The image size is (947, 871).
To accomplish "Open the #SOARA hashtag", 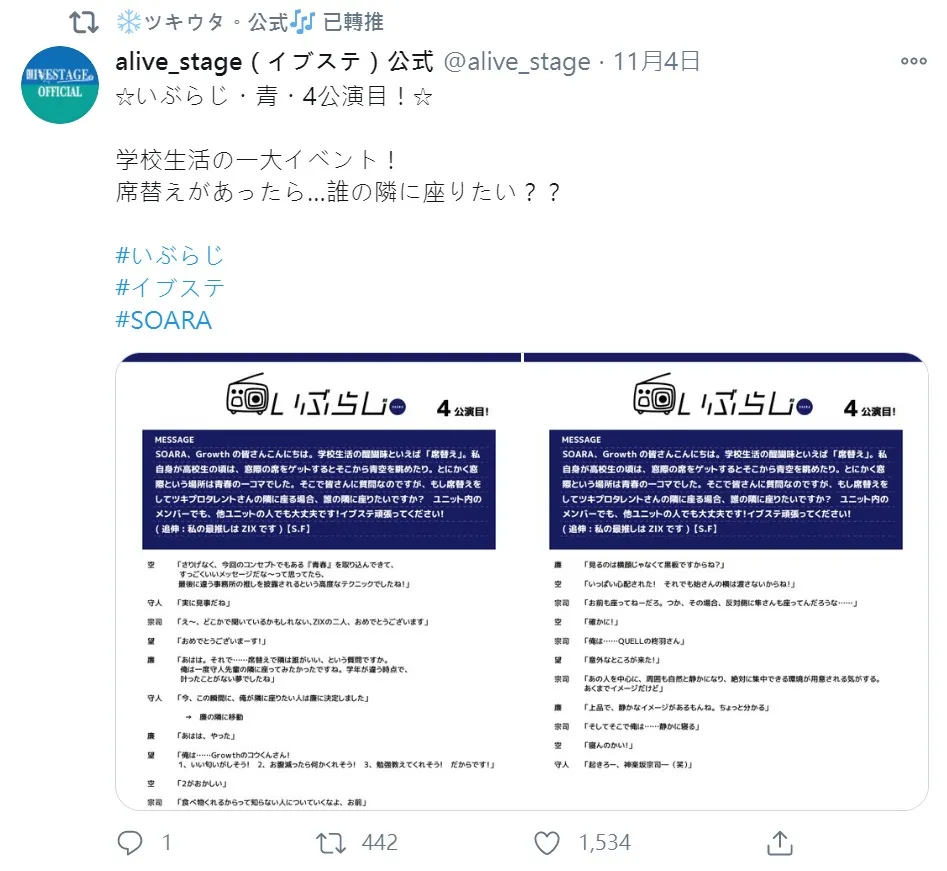I will (x=164, y=320).
